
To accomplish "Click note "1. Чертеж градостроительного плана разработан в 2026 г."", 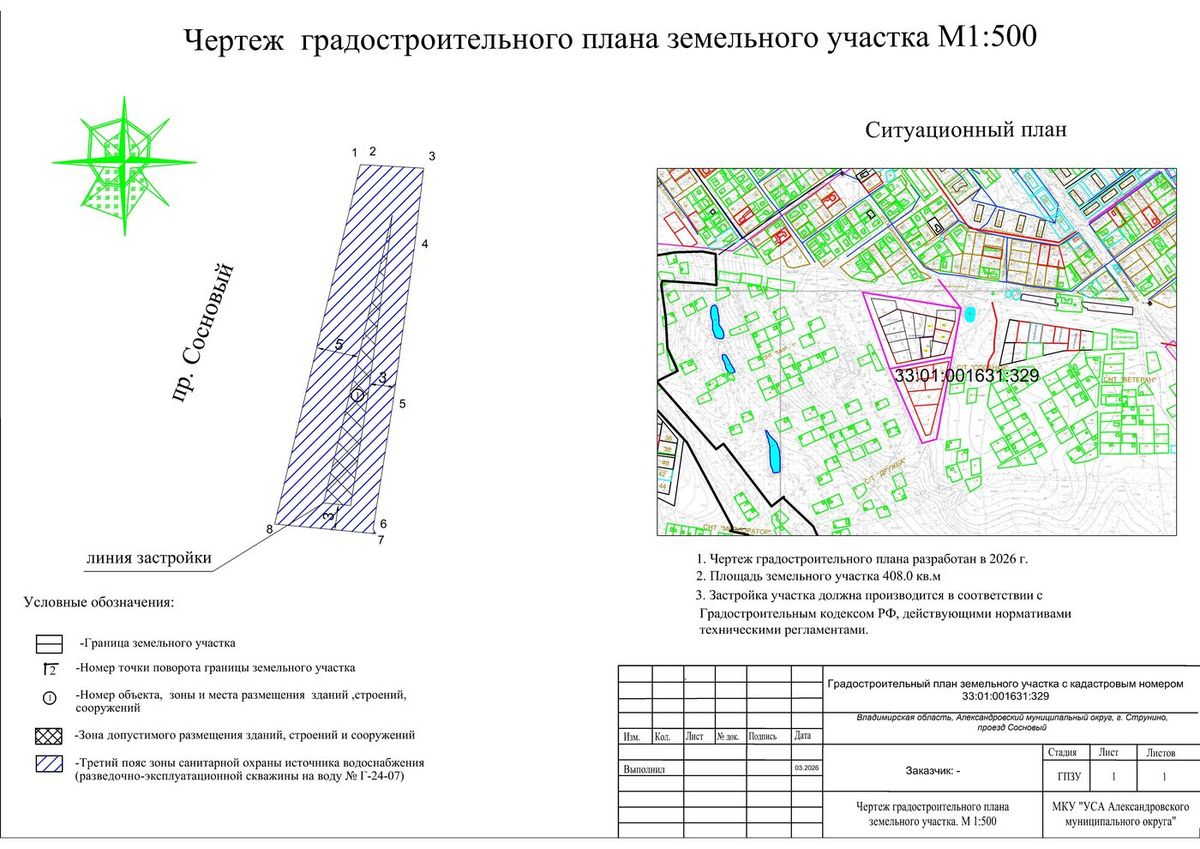I will pyautogui.click(x=862, y=558).
